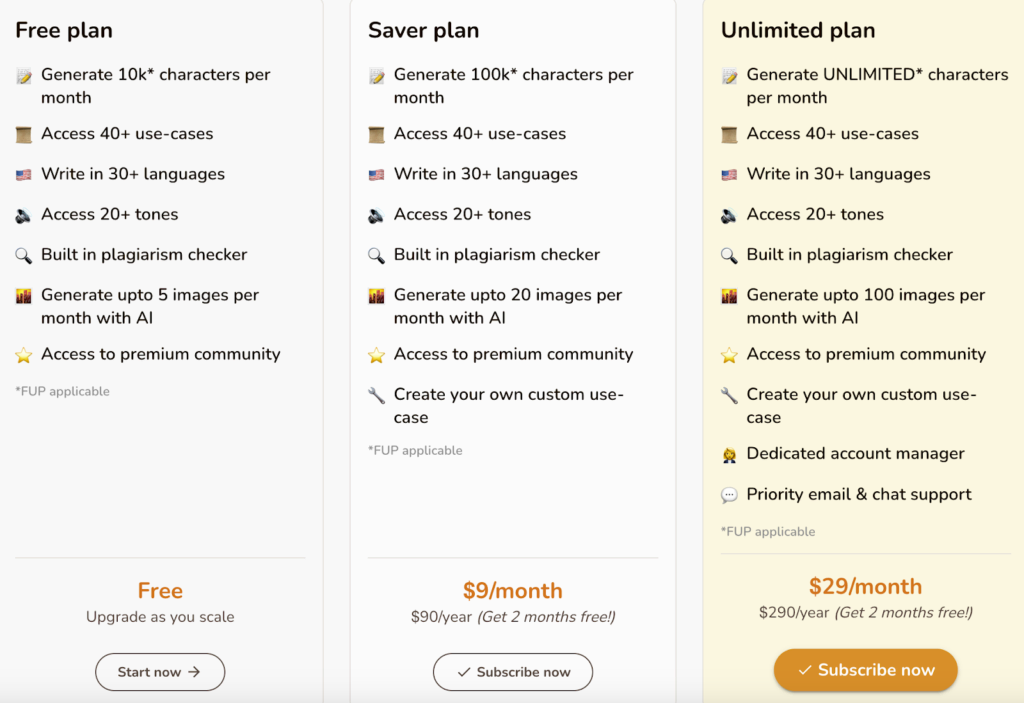Click the Unlimited plan heading

pyautogui.click(x=798, y=30)
